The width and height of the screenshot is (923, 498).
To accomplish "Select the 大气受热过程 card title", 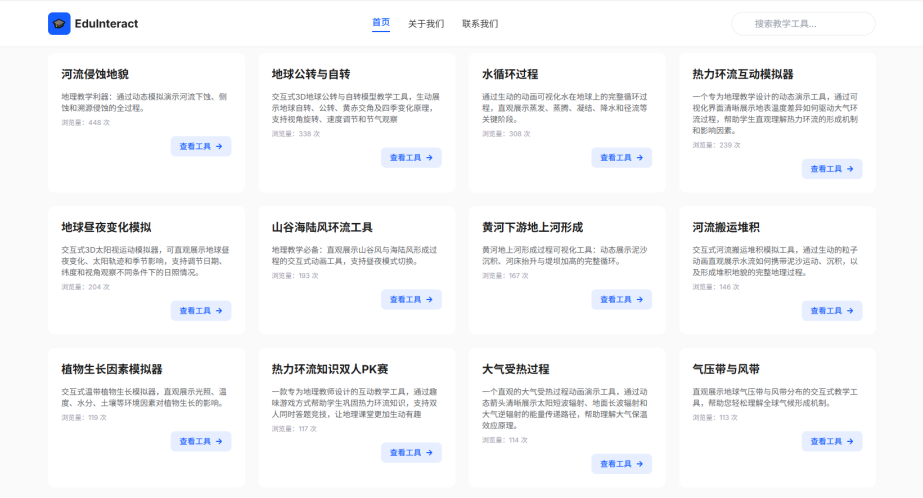I will [516, 369].
